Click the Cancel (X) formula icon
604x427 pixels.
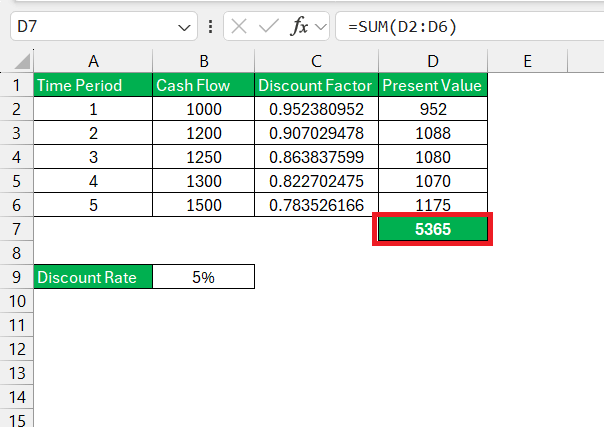(x=239, y=27)
